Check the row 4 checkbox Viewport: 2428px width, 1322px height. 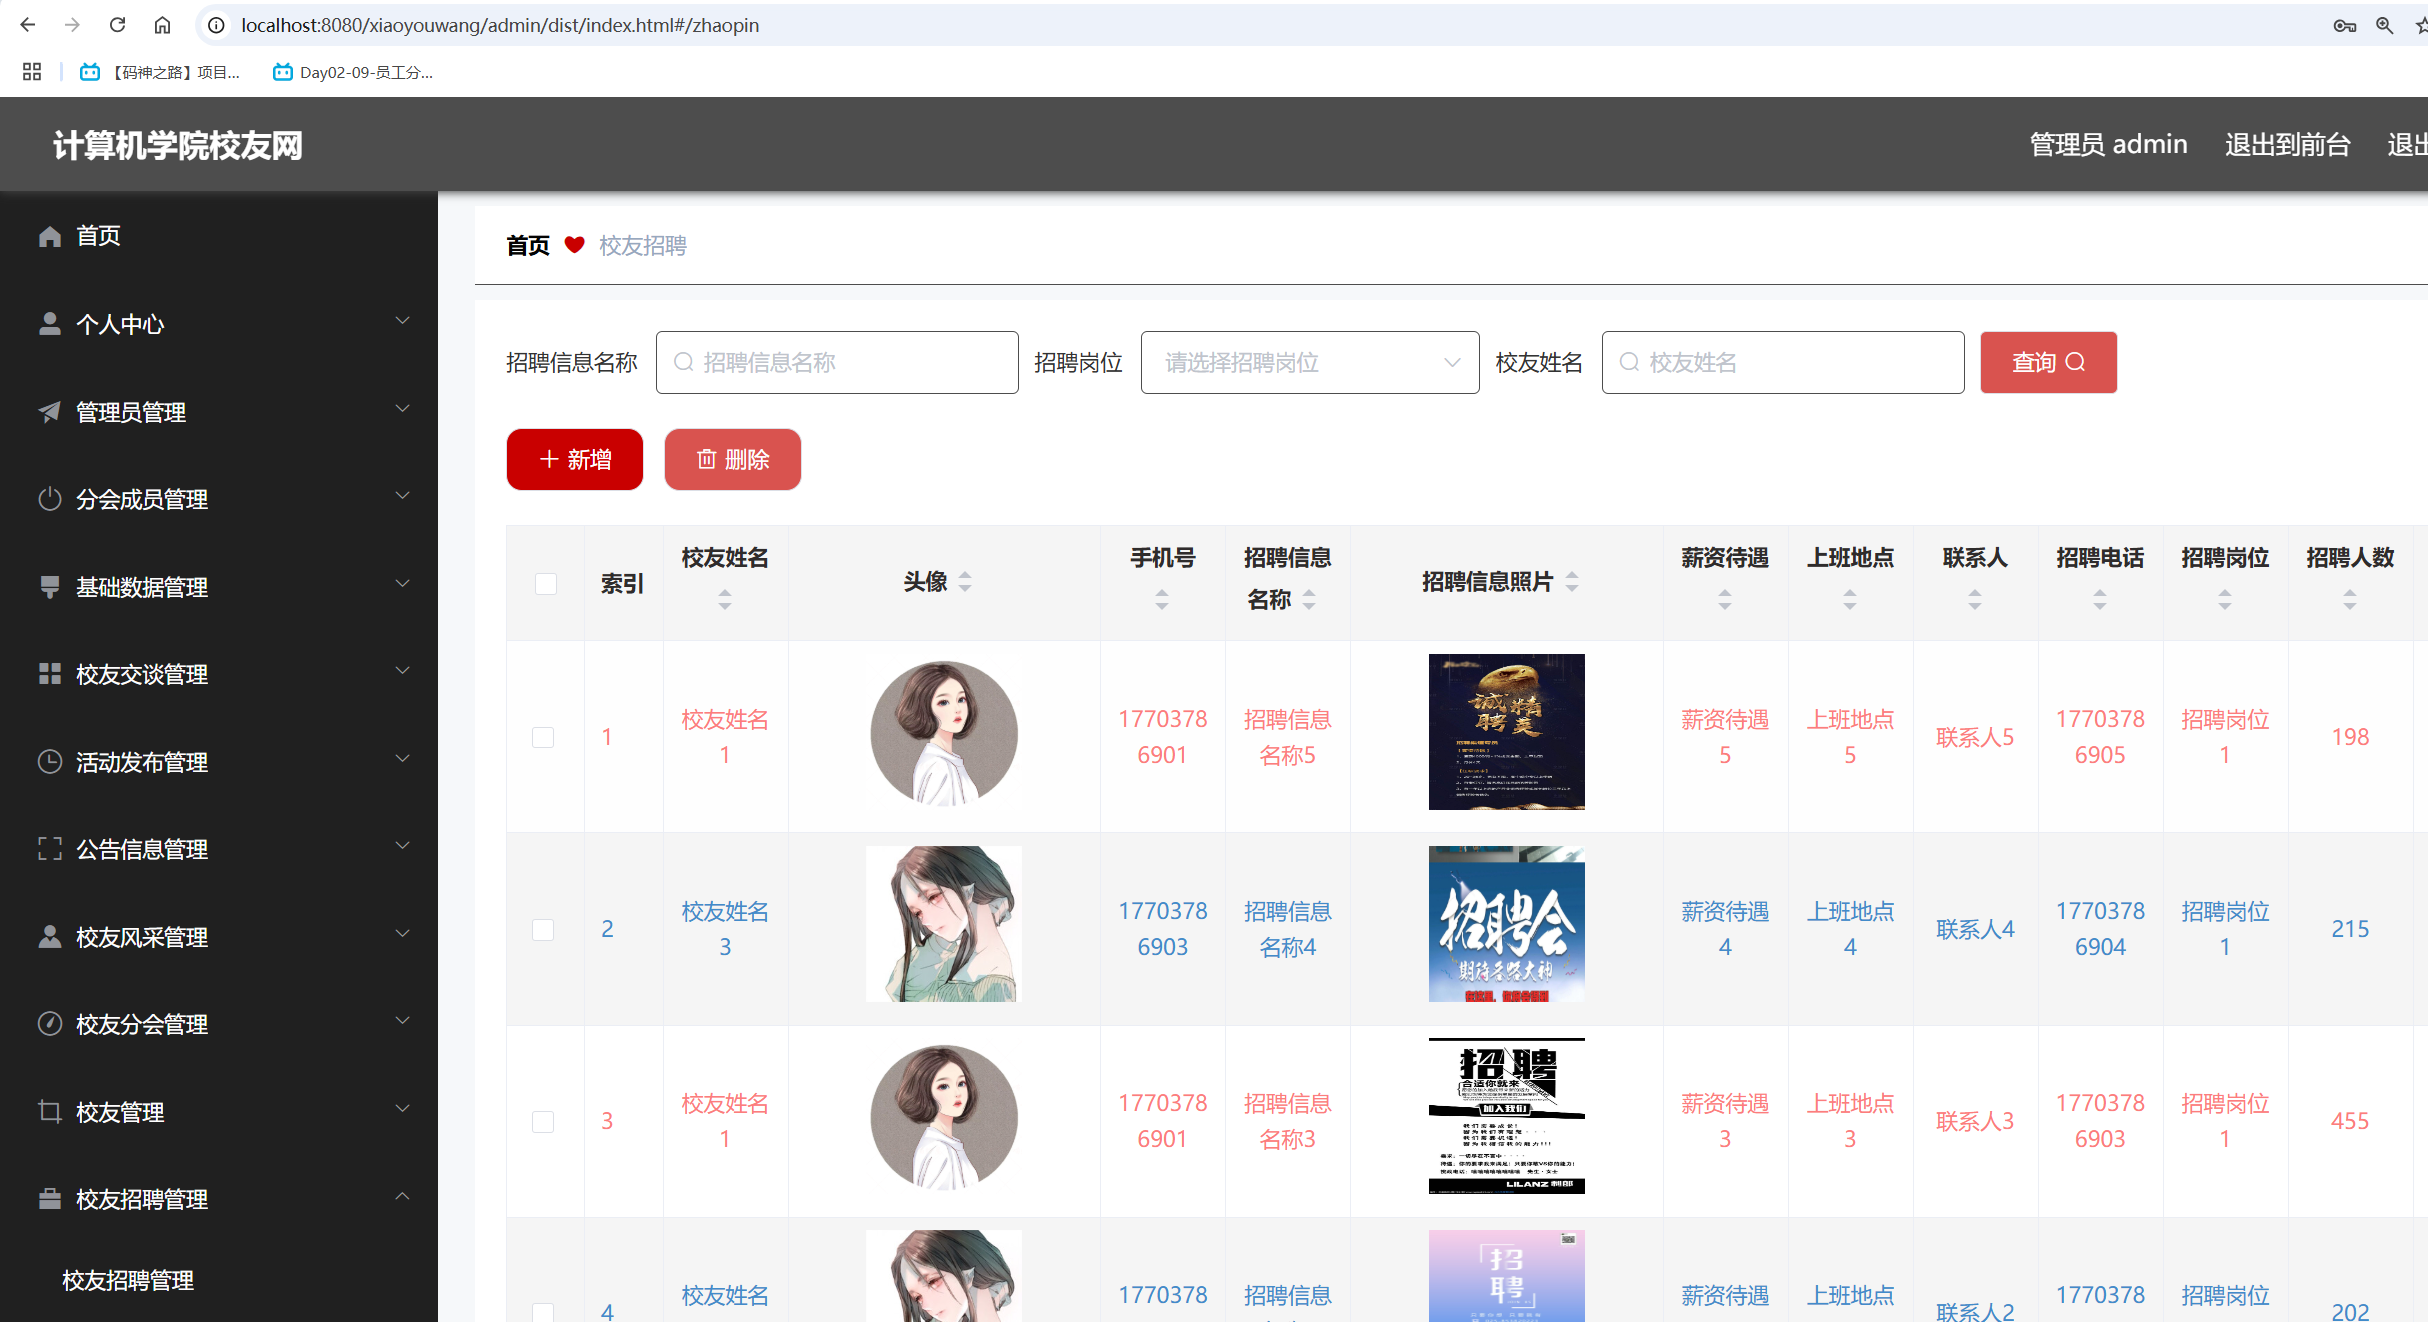click(543, 1312)
